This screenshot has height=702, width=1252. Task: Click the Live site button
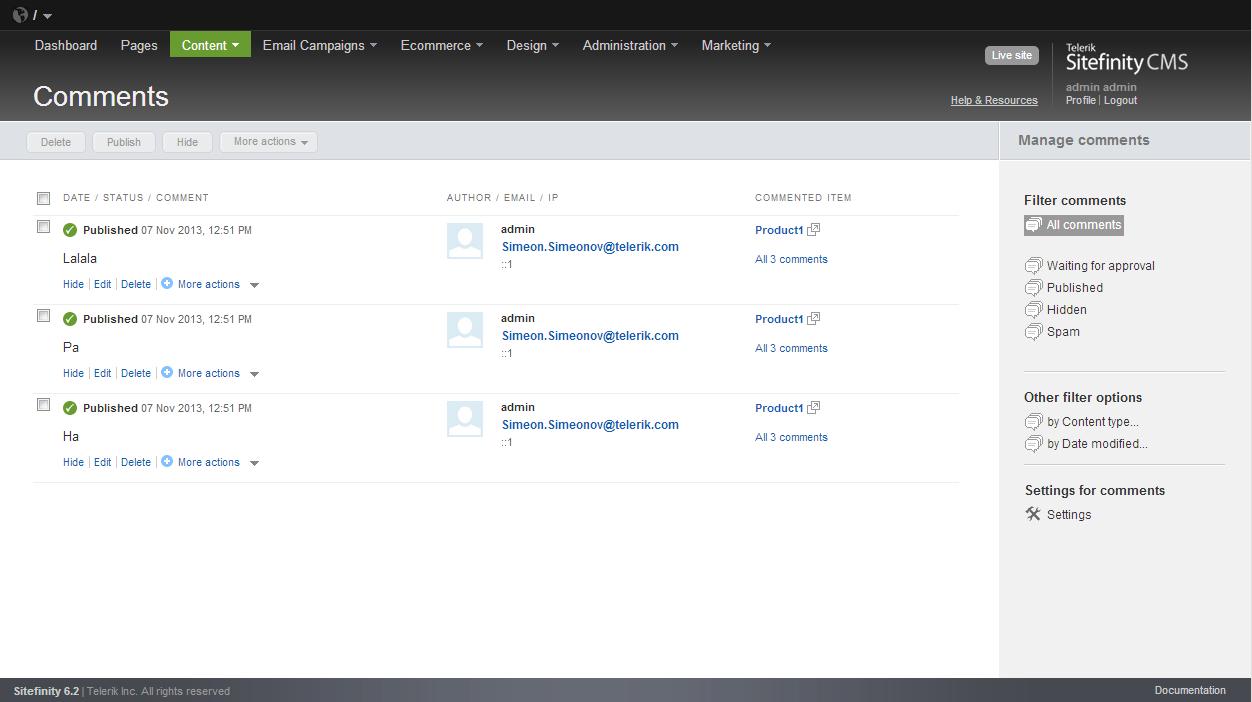pyautogui.click(x=1011, y=56)
